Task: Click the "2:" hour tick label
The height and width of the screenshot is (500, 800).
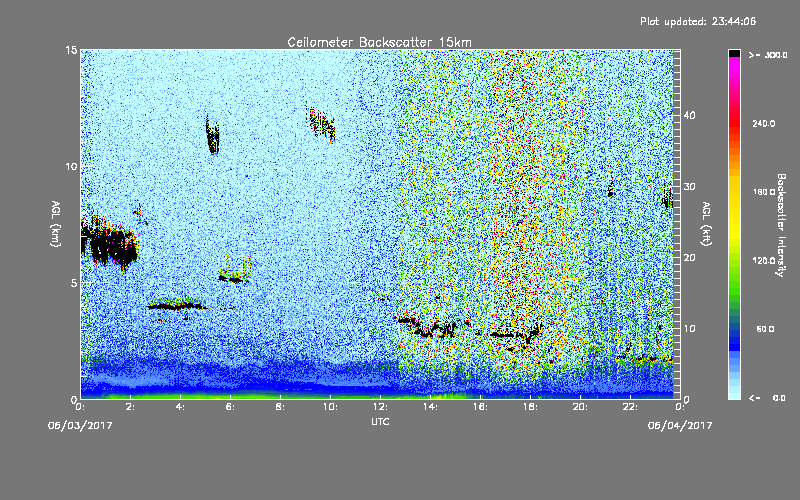Action: [131, 407]
